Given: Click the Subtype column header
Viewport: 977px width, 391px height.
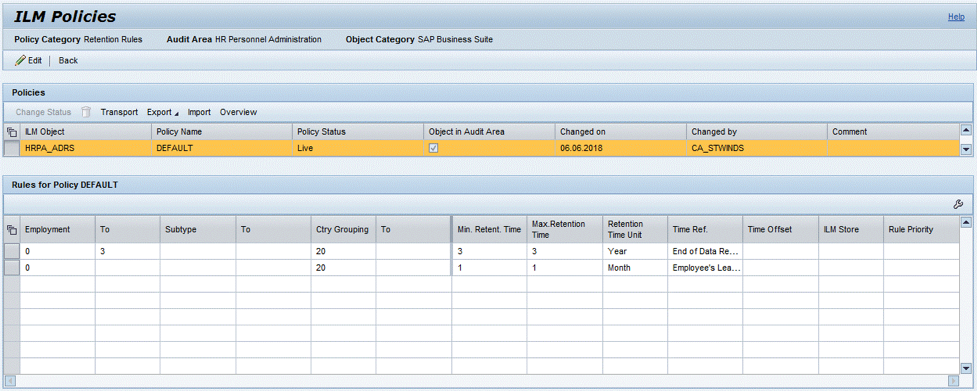Looking at the screenshot, I should (198, 230).
